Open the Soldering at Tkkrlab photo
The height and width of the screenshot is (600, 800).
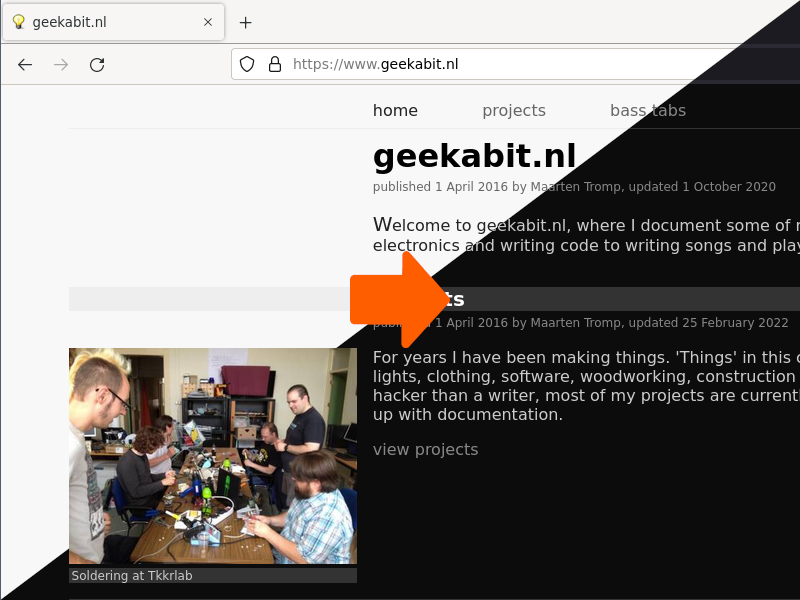point(213,456)
